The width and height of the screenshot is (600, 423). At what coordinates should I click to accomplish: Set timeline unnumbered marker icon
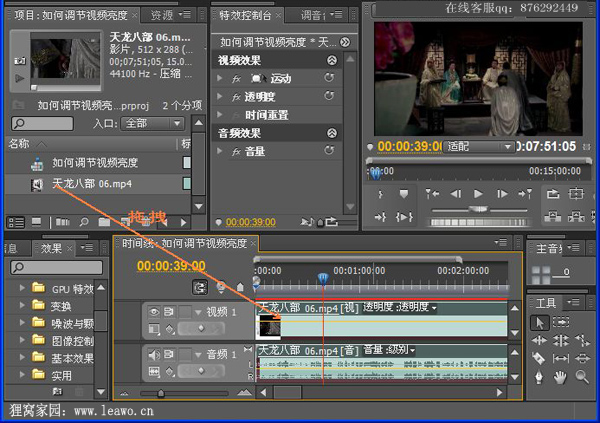click(x=240, y=287)
